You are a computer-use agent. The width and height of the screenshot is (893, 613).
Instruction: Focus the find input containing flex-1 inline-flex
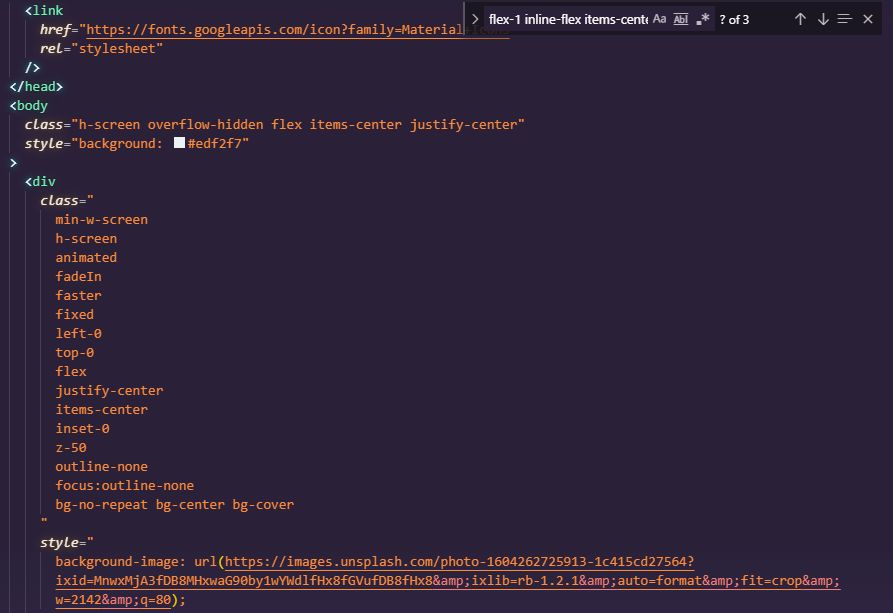point(568,19)
